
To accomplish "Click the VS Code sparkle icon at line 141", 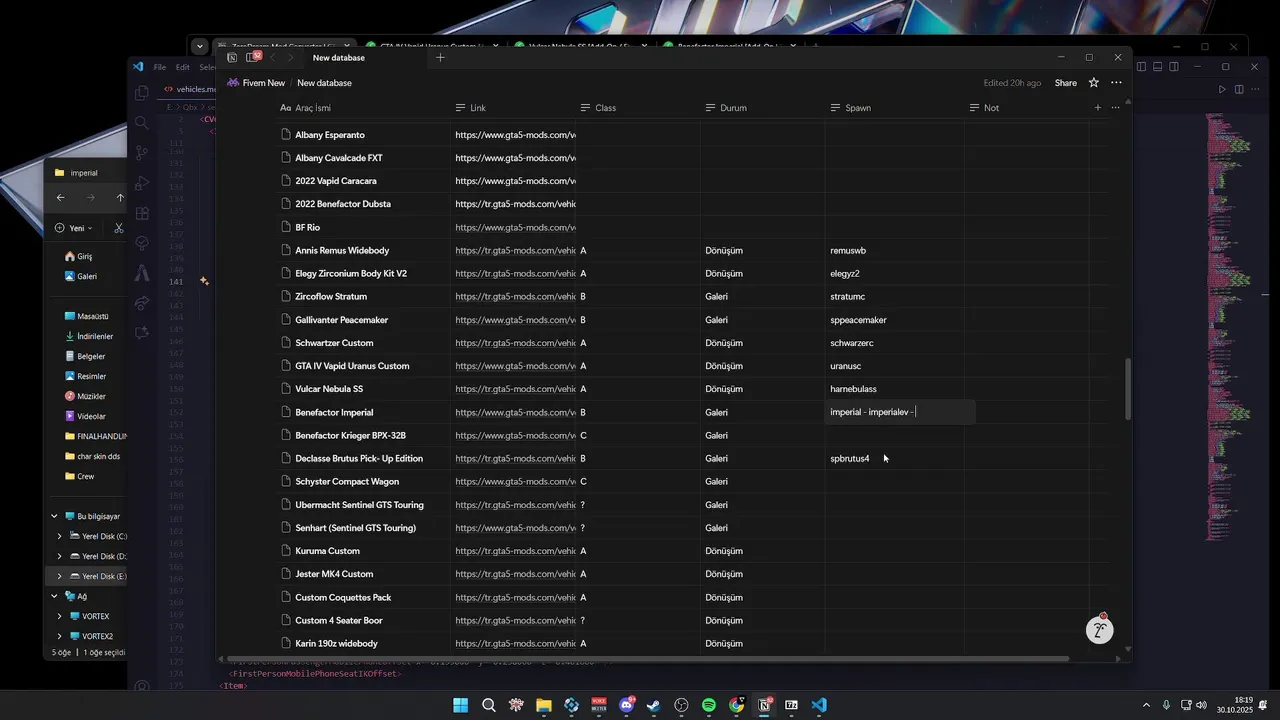I will click(x=204, y=281).
